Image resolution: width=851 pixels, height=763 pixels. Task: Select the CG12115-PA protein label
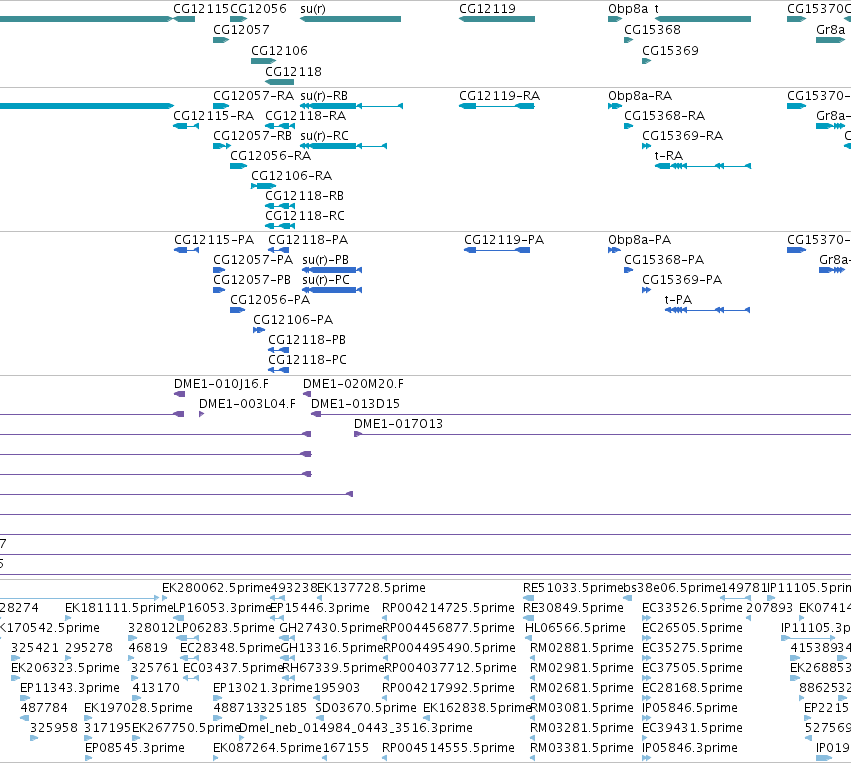214,240
